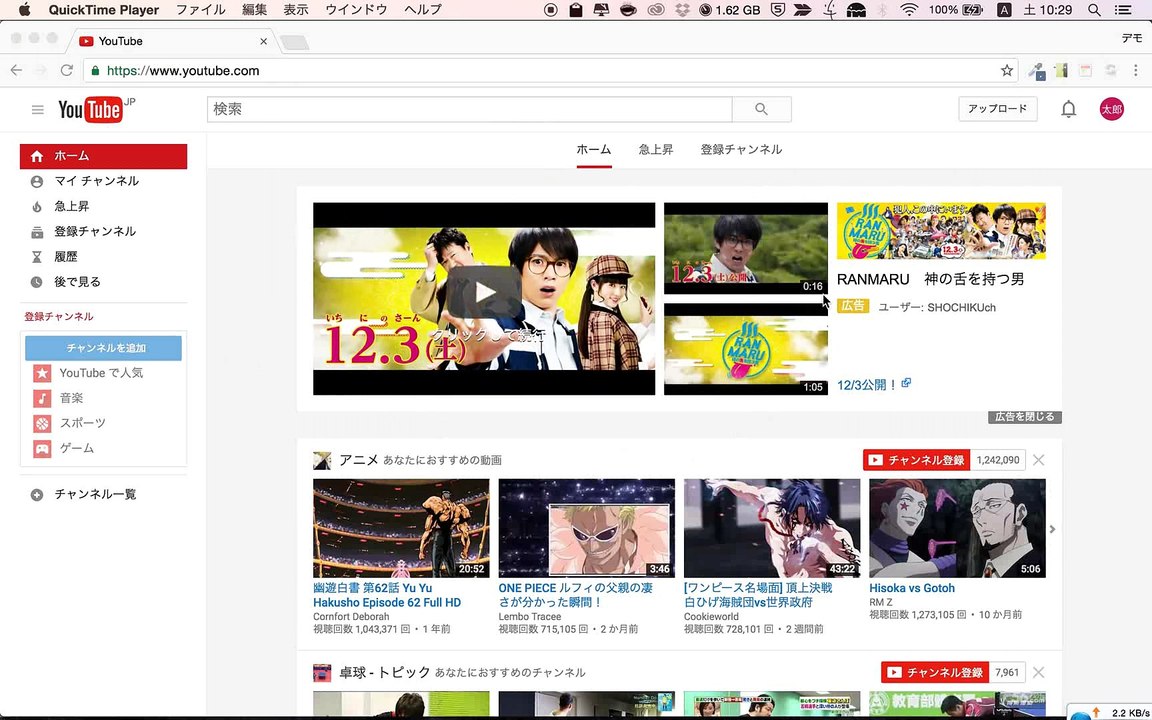
Task: Open the 0:16 RANMARU thumbnail
Action: pos(746,248)
